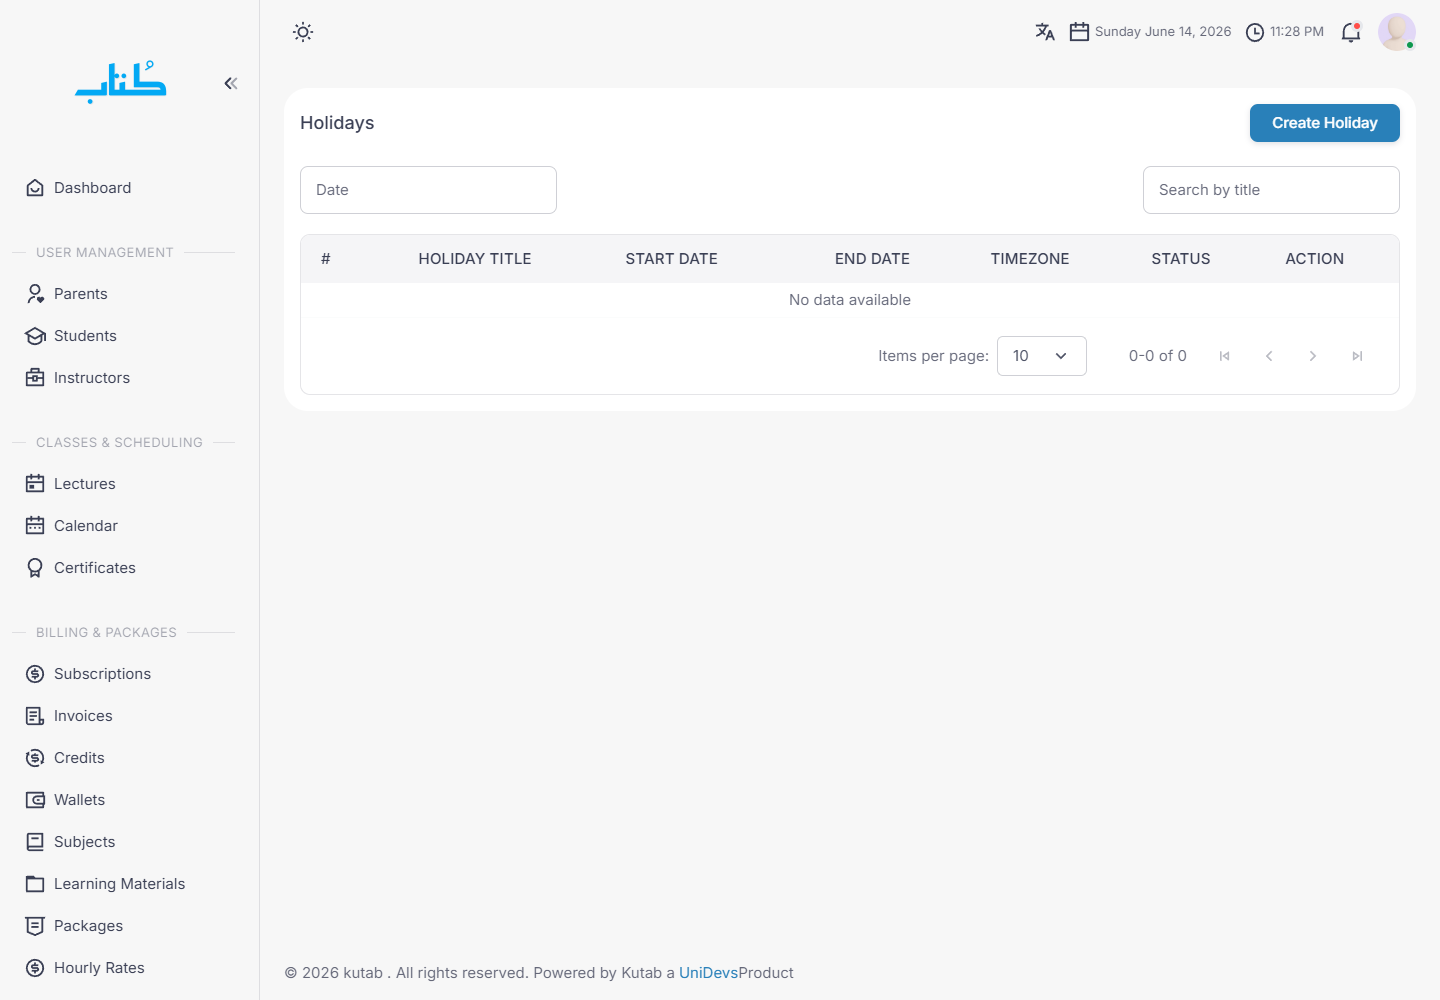This screenshot has height=1000, width=1440.
Task: Click the Credits coin icon
Action: coord(35,758)
